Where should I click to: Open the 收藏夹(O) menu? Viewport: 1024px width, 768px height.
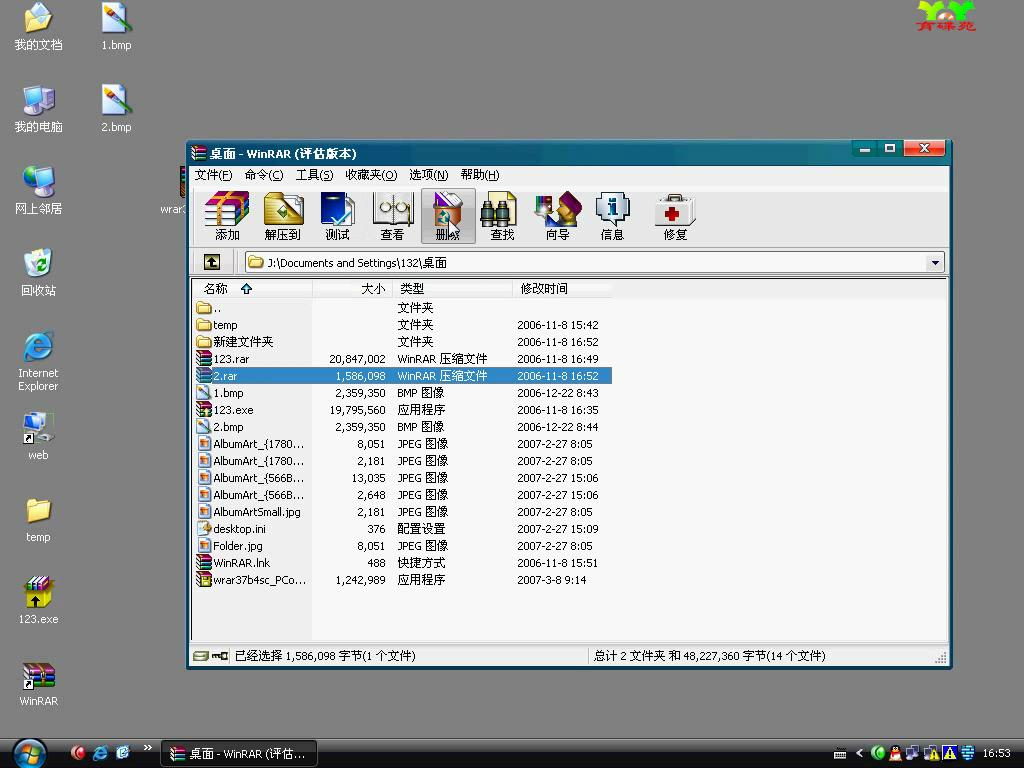(x=371, y=175)
